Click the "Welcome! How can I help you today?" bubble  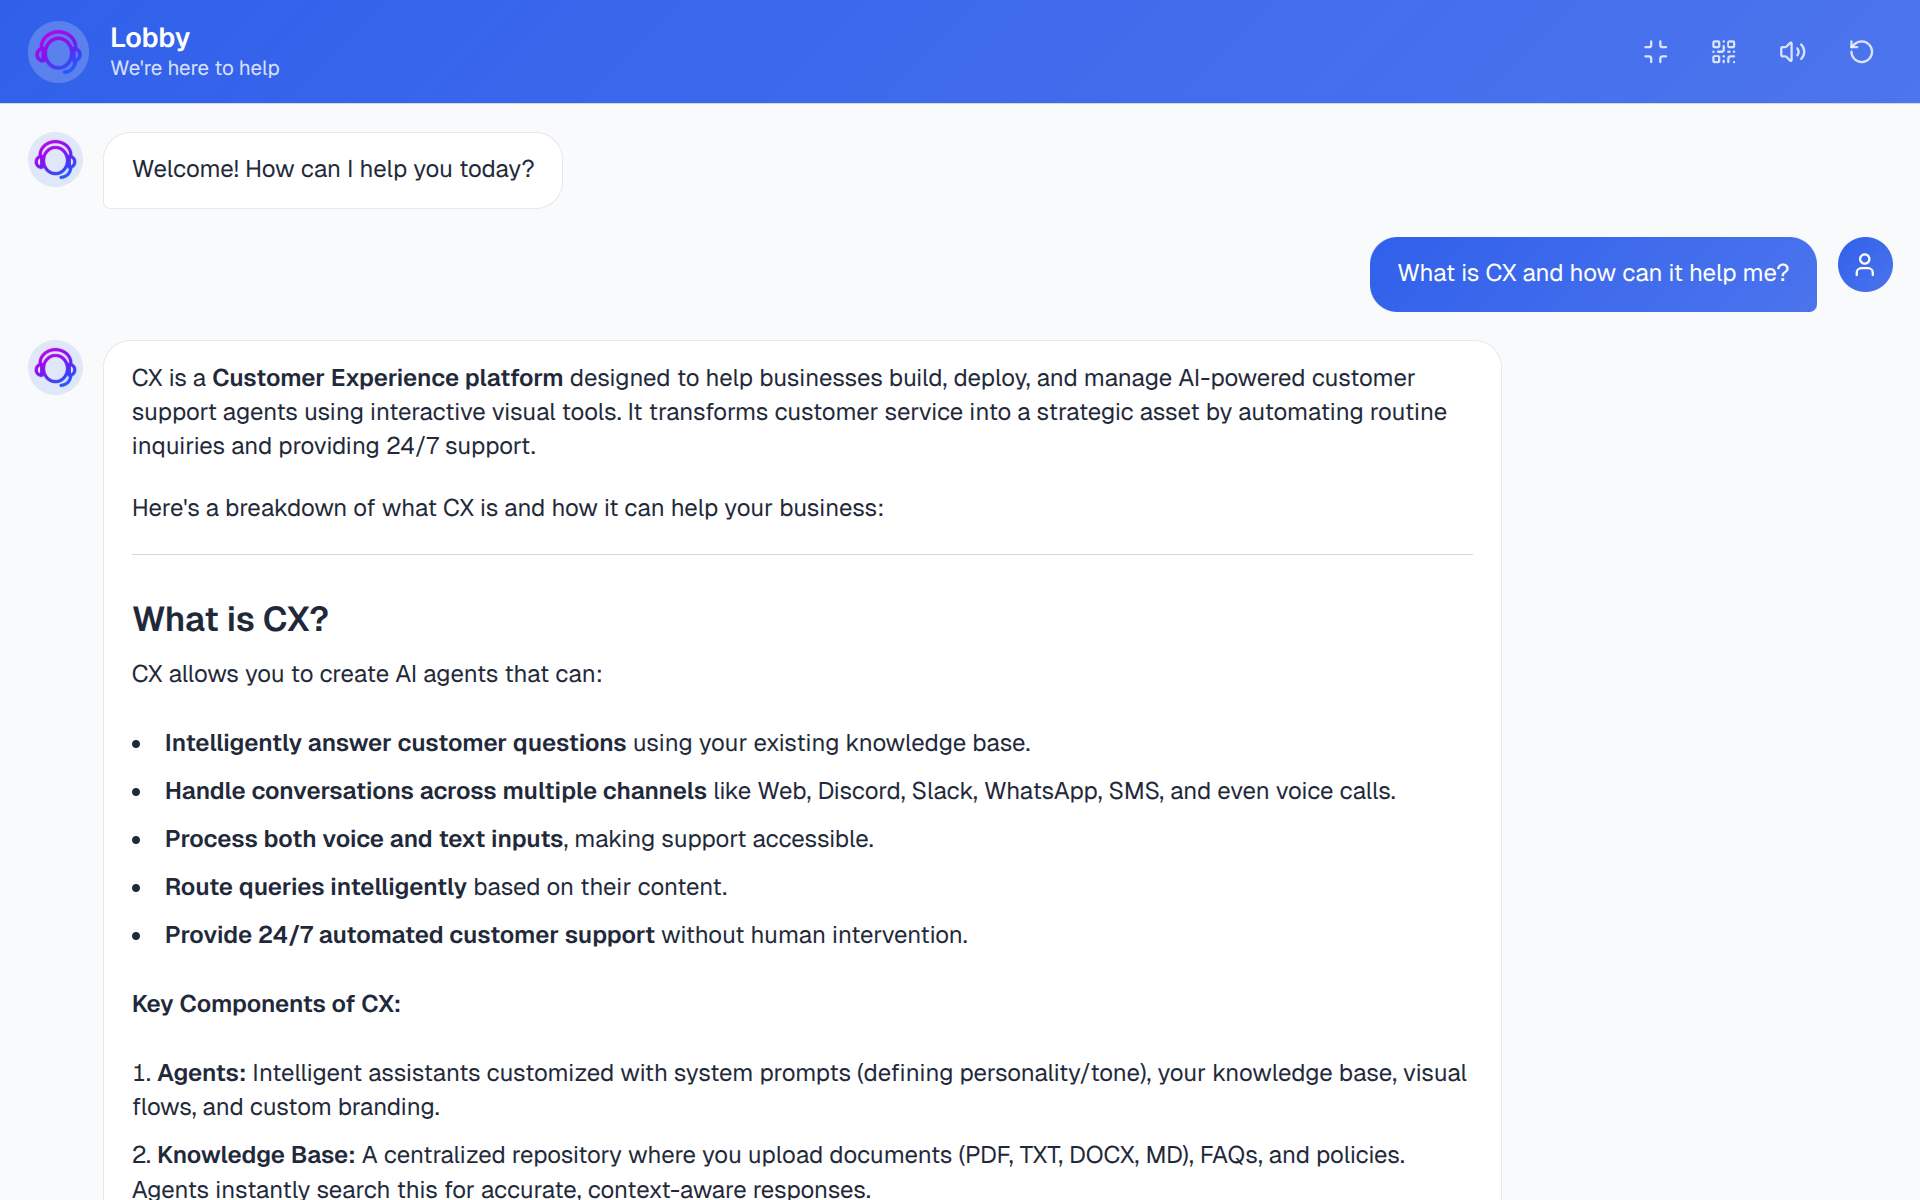click(333, 170)
